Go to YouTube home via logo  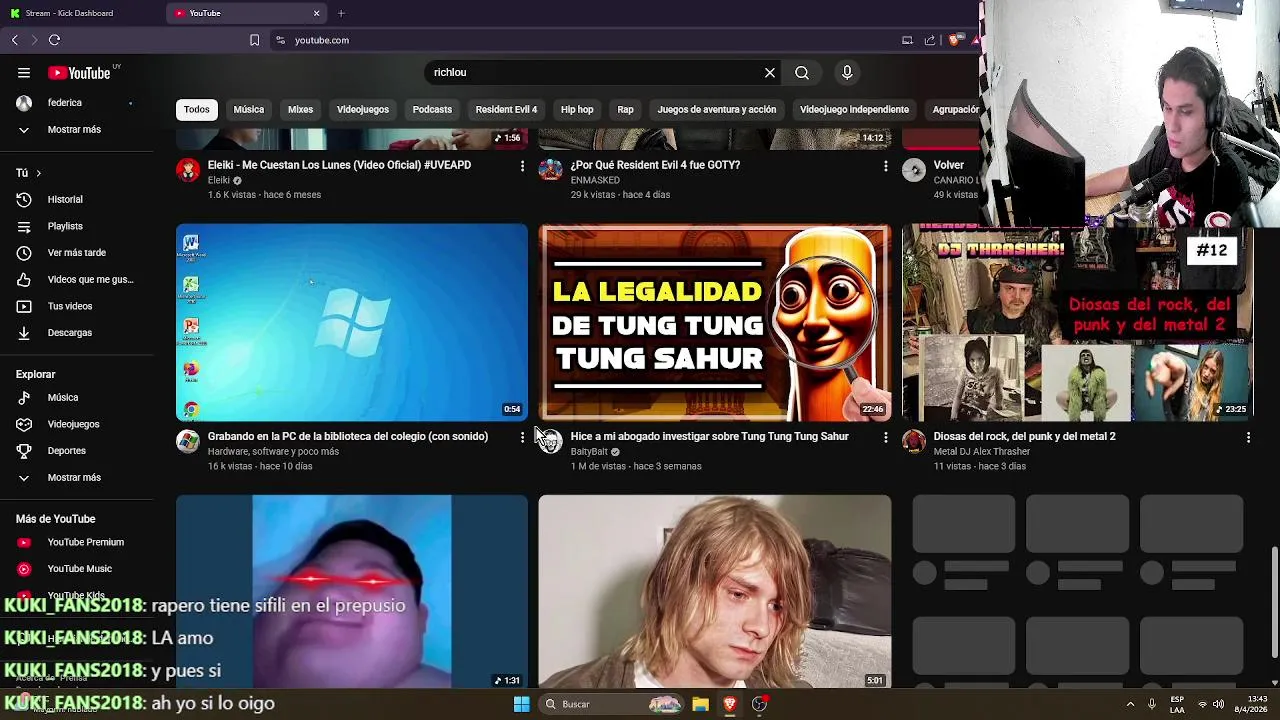pos(79,73)
